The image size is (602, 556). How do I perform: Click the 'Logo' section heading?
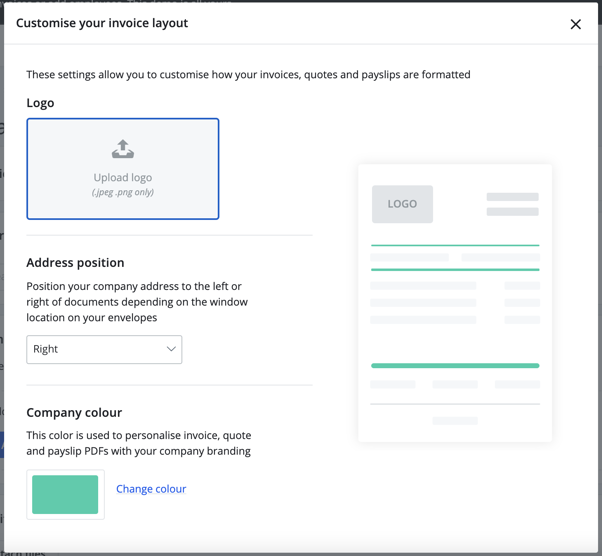point(40,103)
